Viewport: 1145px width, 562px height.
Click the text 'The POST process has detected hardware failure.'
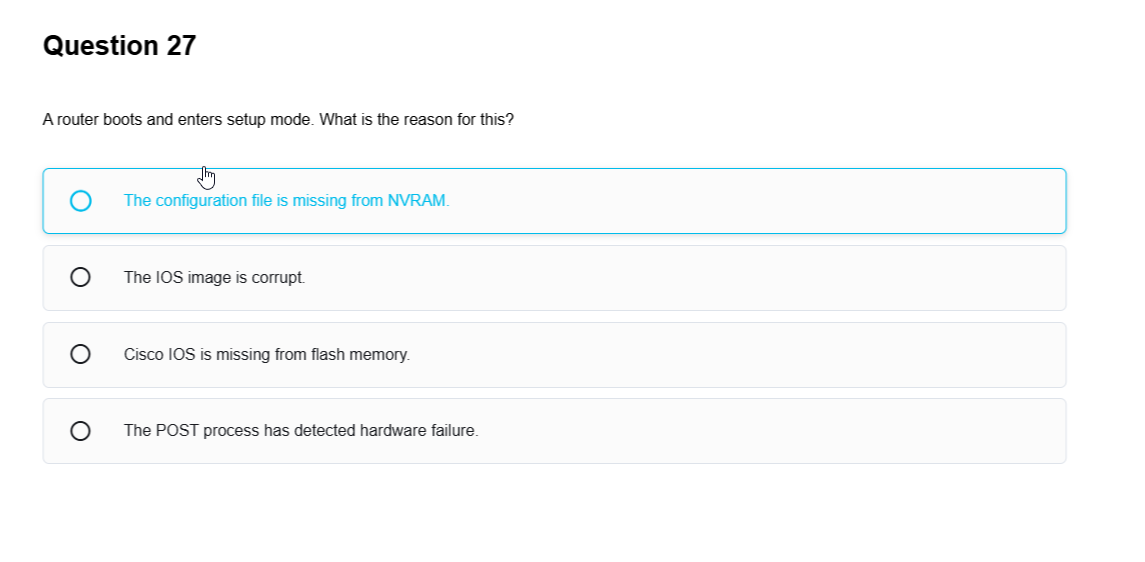point(301,431)
